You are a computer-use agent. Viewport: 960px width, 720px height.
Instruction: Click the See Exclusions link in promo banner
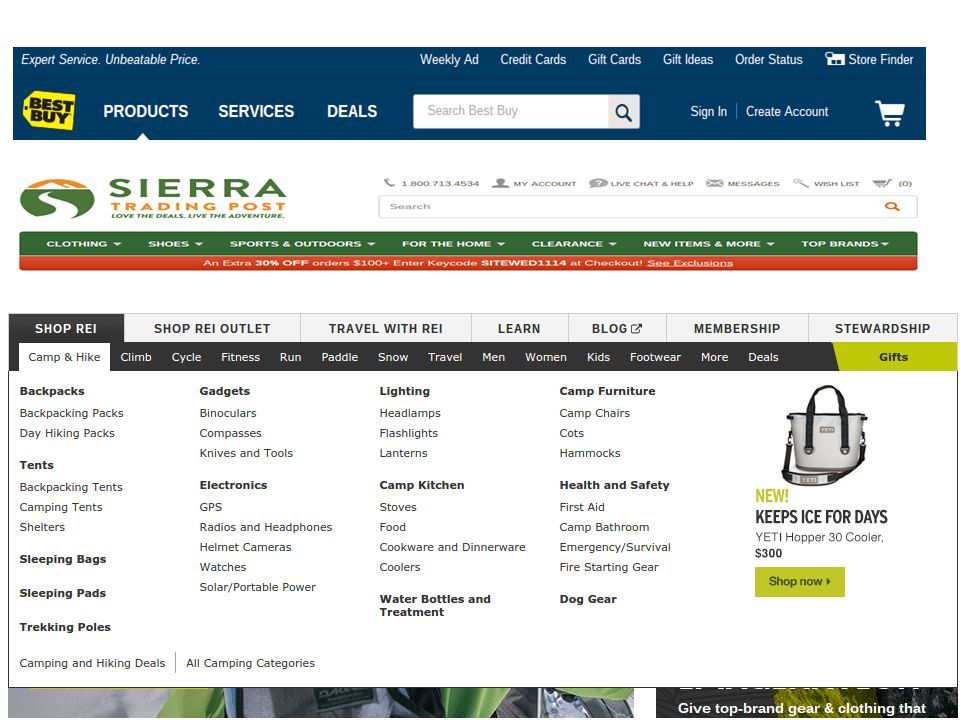690,263
